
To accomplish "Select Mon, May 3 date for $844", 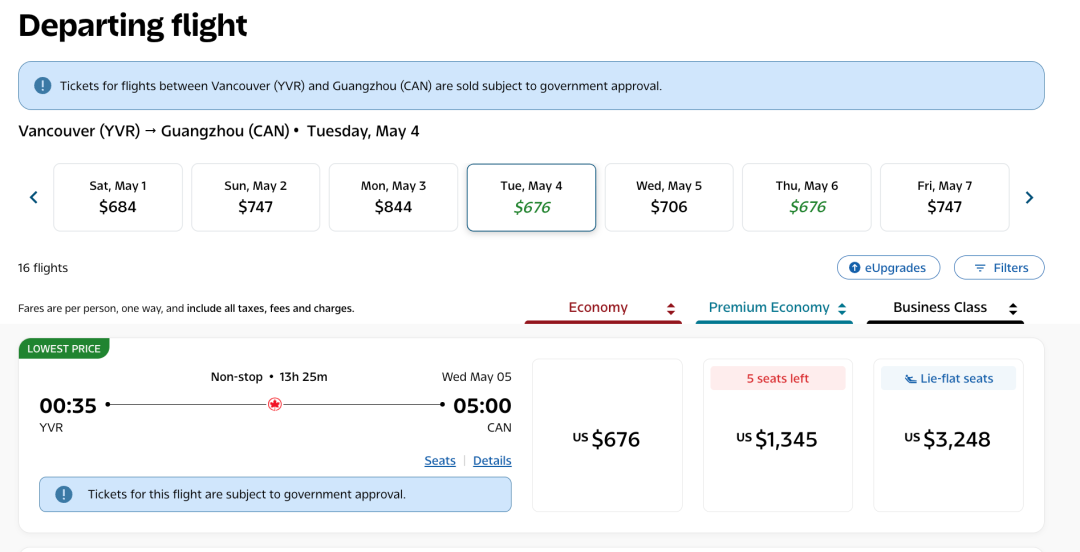I will click(x=393, y=197).
